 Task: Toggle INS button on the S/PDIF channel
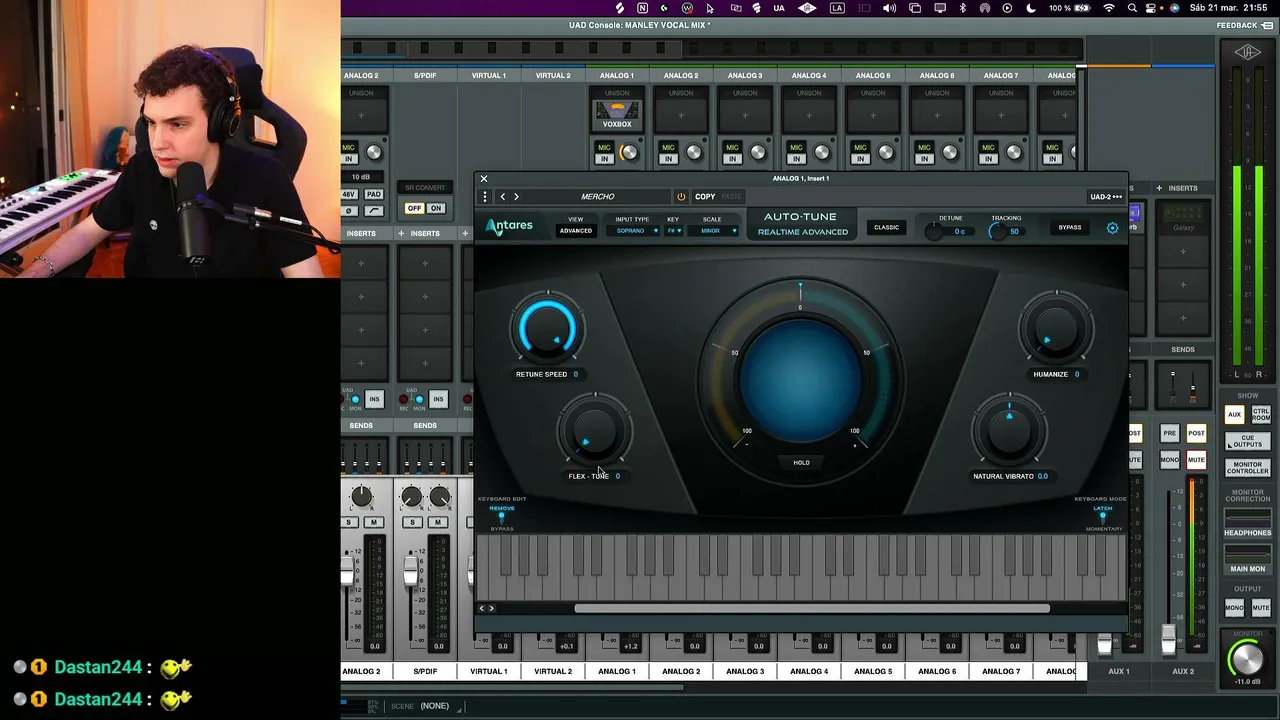coord(438,399)
